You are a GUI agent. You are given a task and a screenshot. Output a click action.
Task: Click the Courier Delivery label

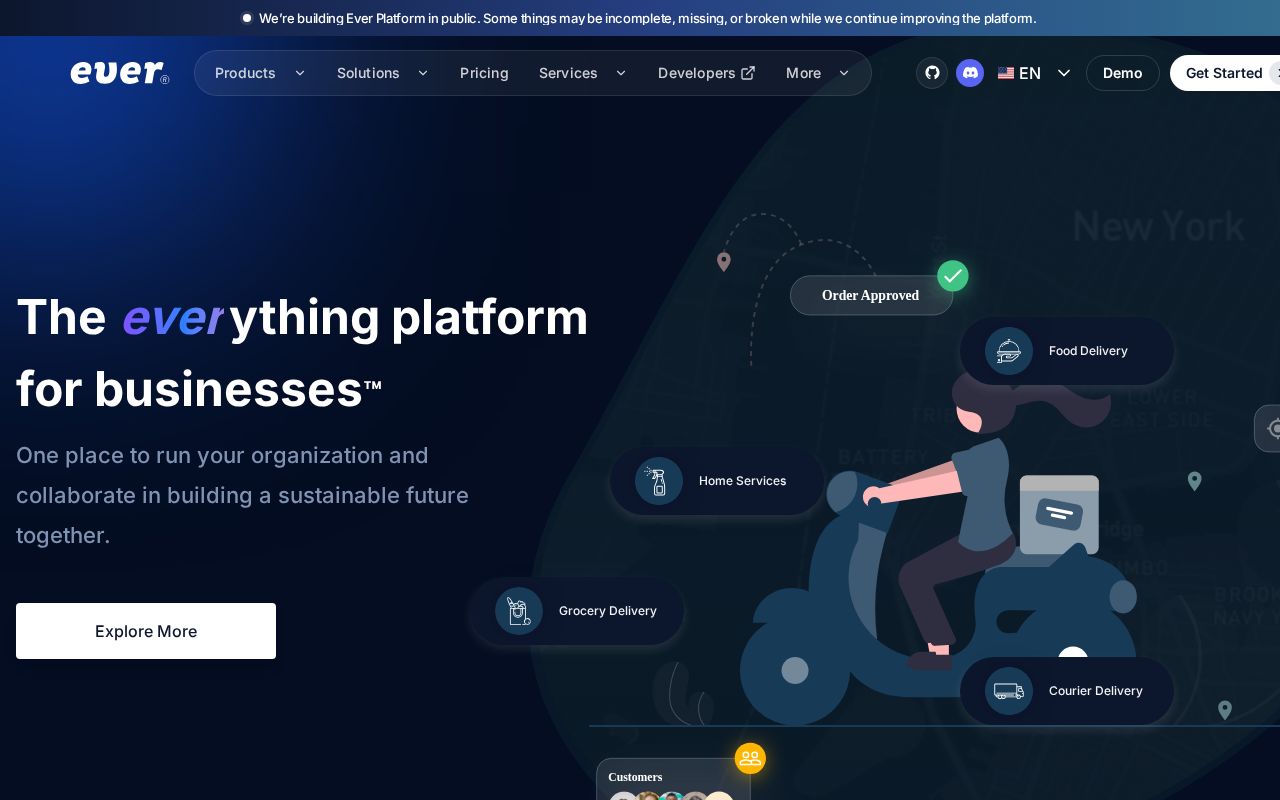point(1096,691)
